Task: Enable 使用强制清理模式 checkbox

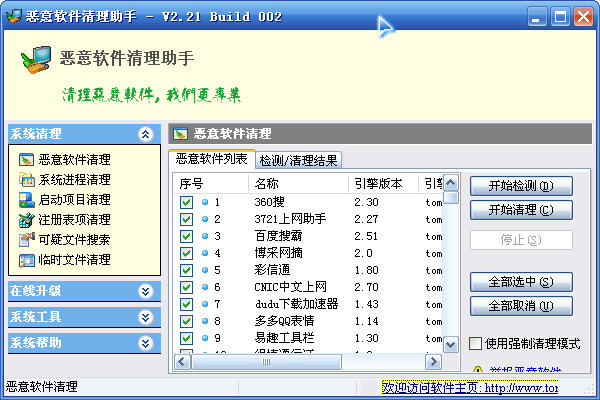Action: click(476, 343)
